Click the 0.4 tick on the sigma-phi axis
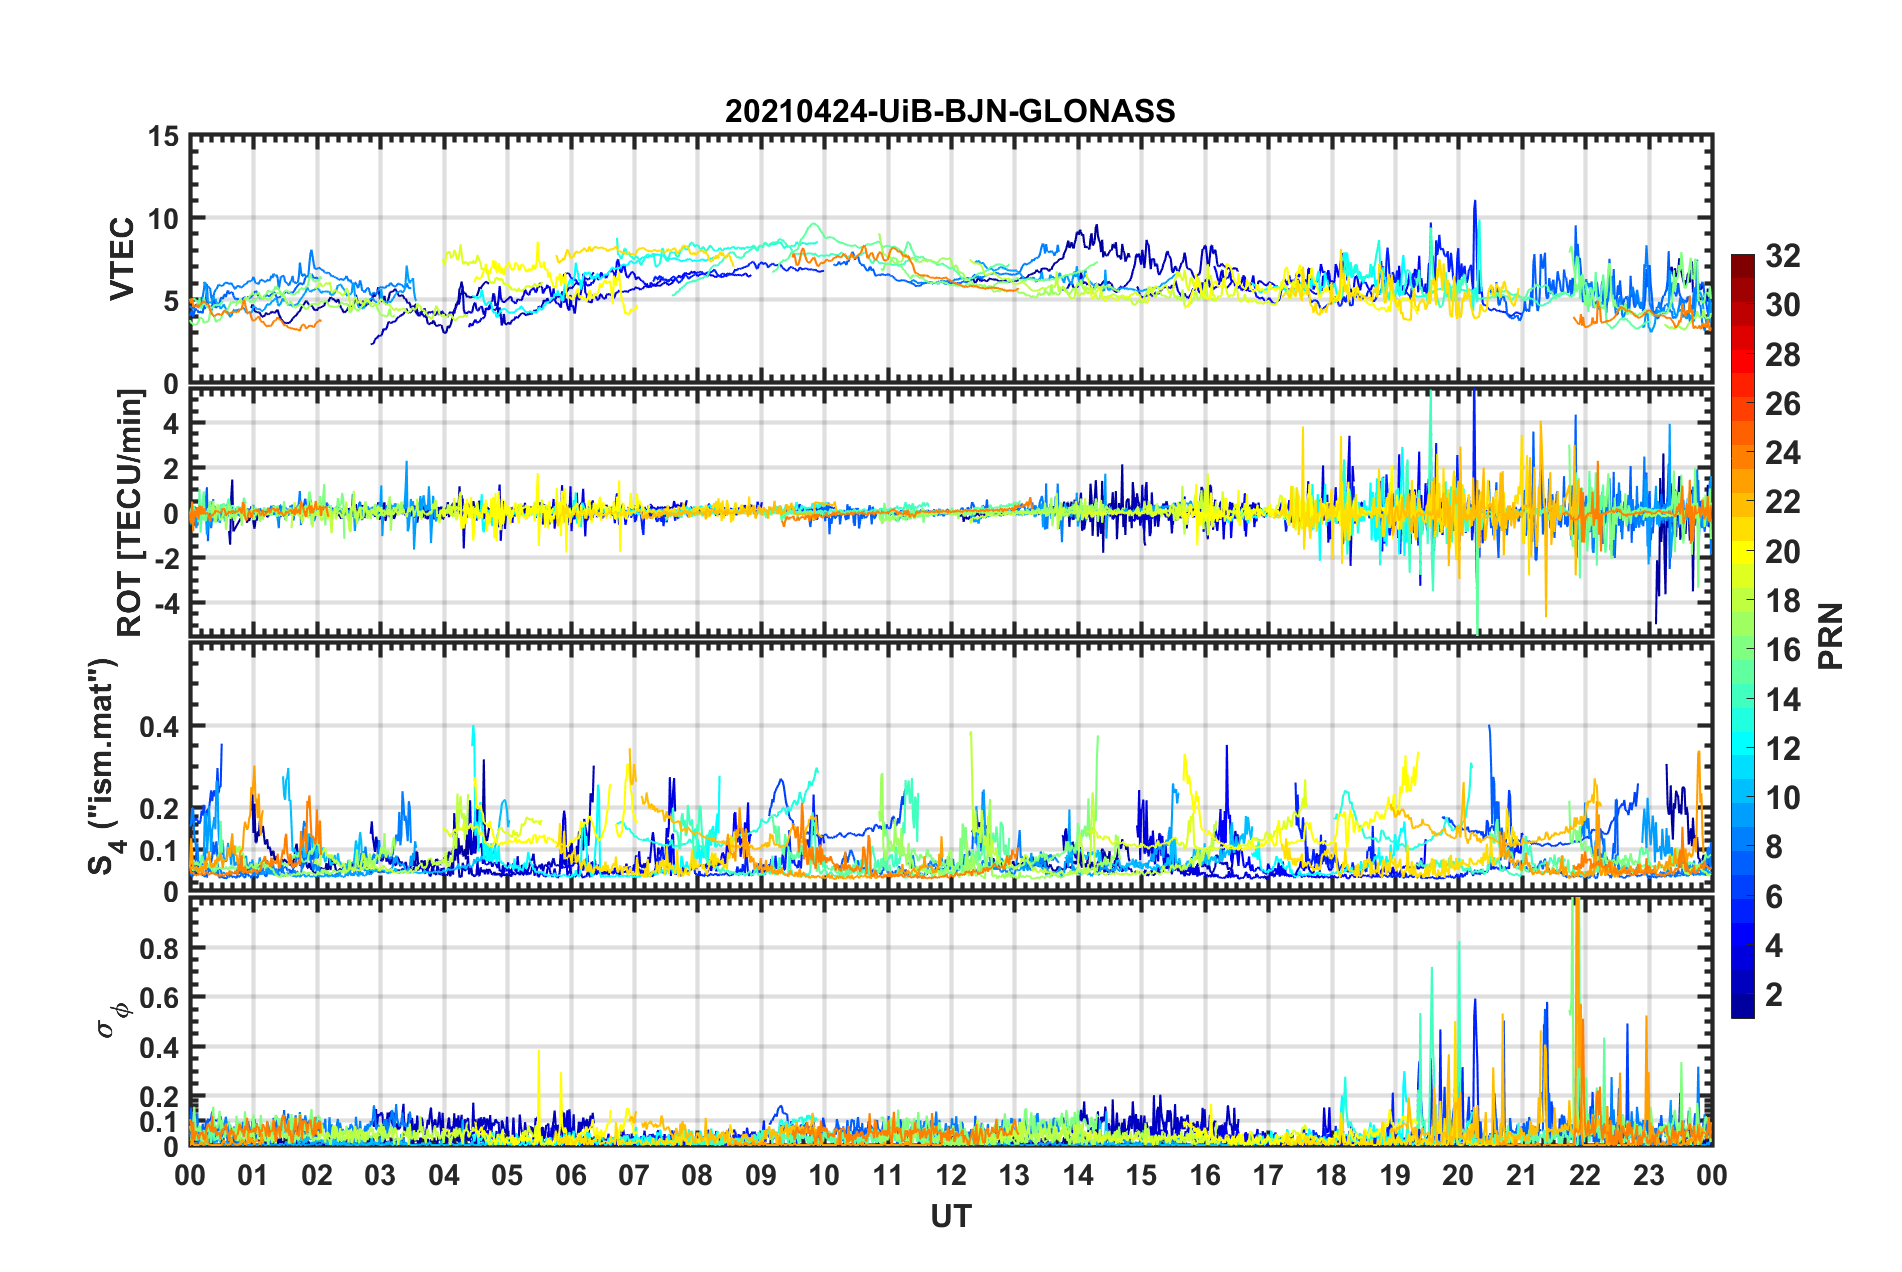This screenshot has width=1902, height=1272. (160, 1047)
